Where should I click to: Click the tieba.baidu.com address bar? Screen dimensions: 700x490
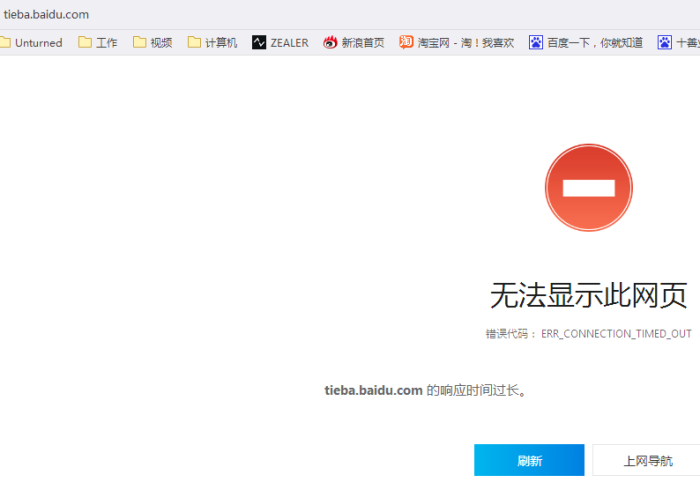[x=47, y=14]
